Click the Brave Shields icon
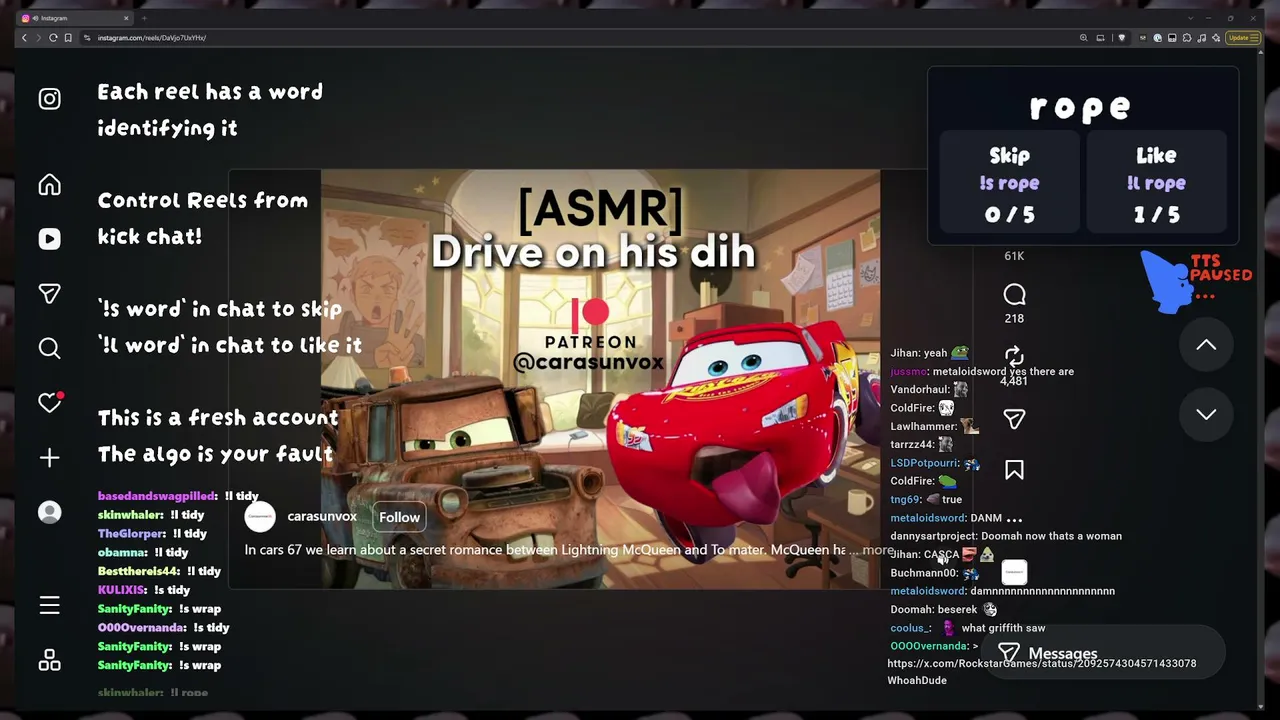The image size is (1280, 720). 1121,38
